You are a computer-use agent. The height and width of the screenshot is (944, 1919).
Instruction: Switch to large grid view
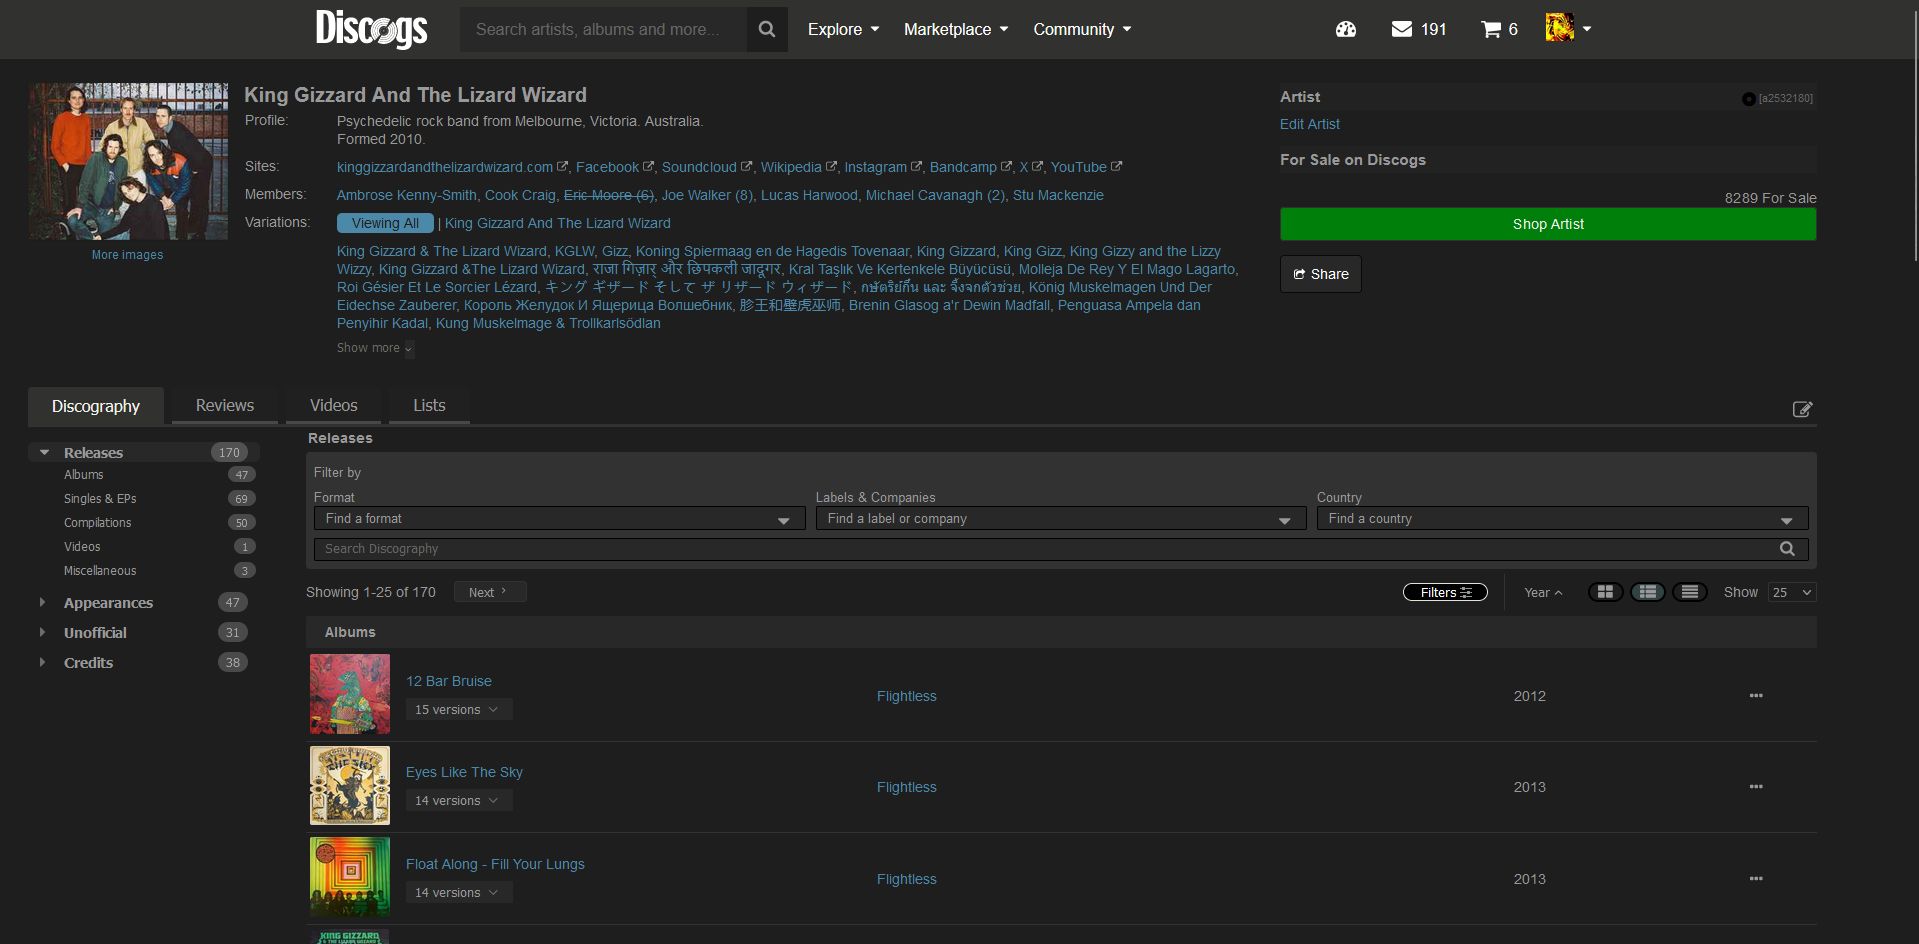[1605, 592]
